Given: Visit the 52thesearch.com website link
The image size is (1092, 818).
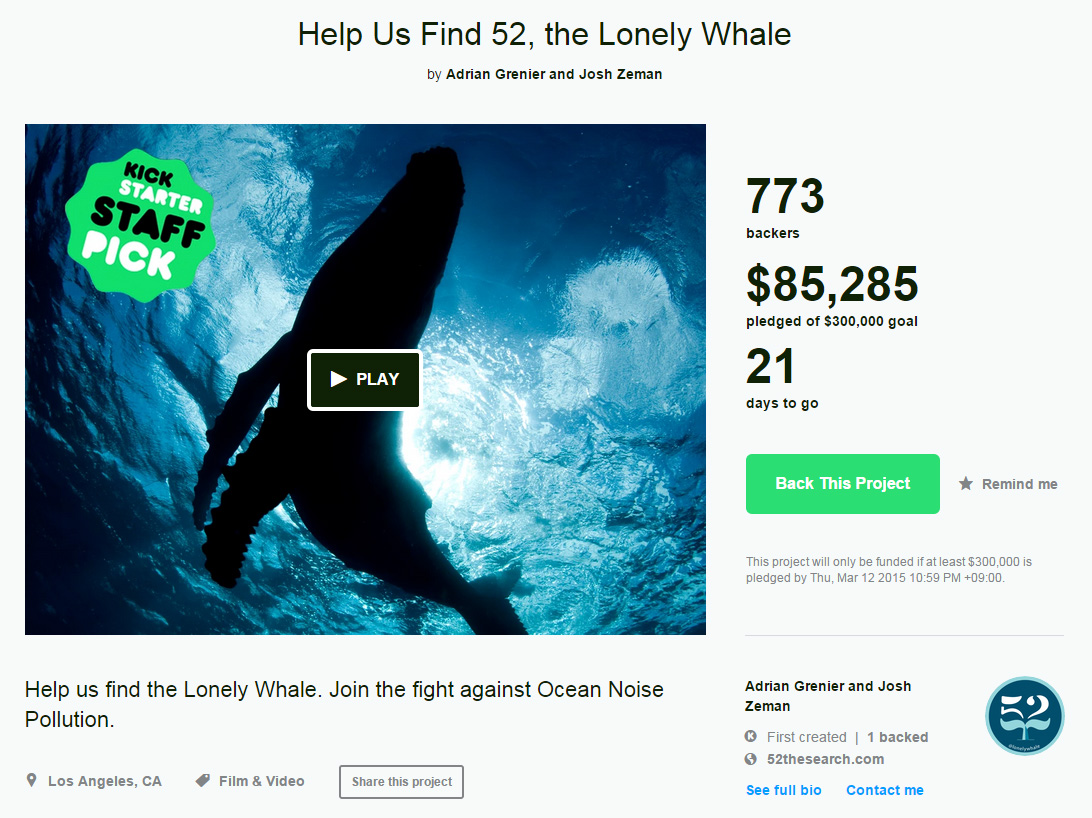Looking at the screenshot, I should point(825,759).
